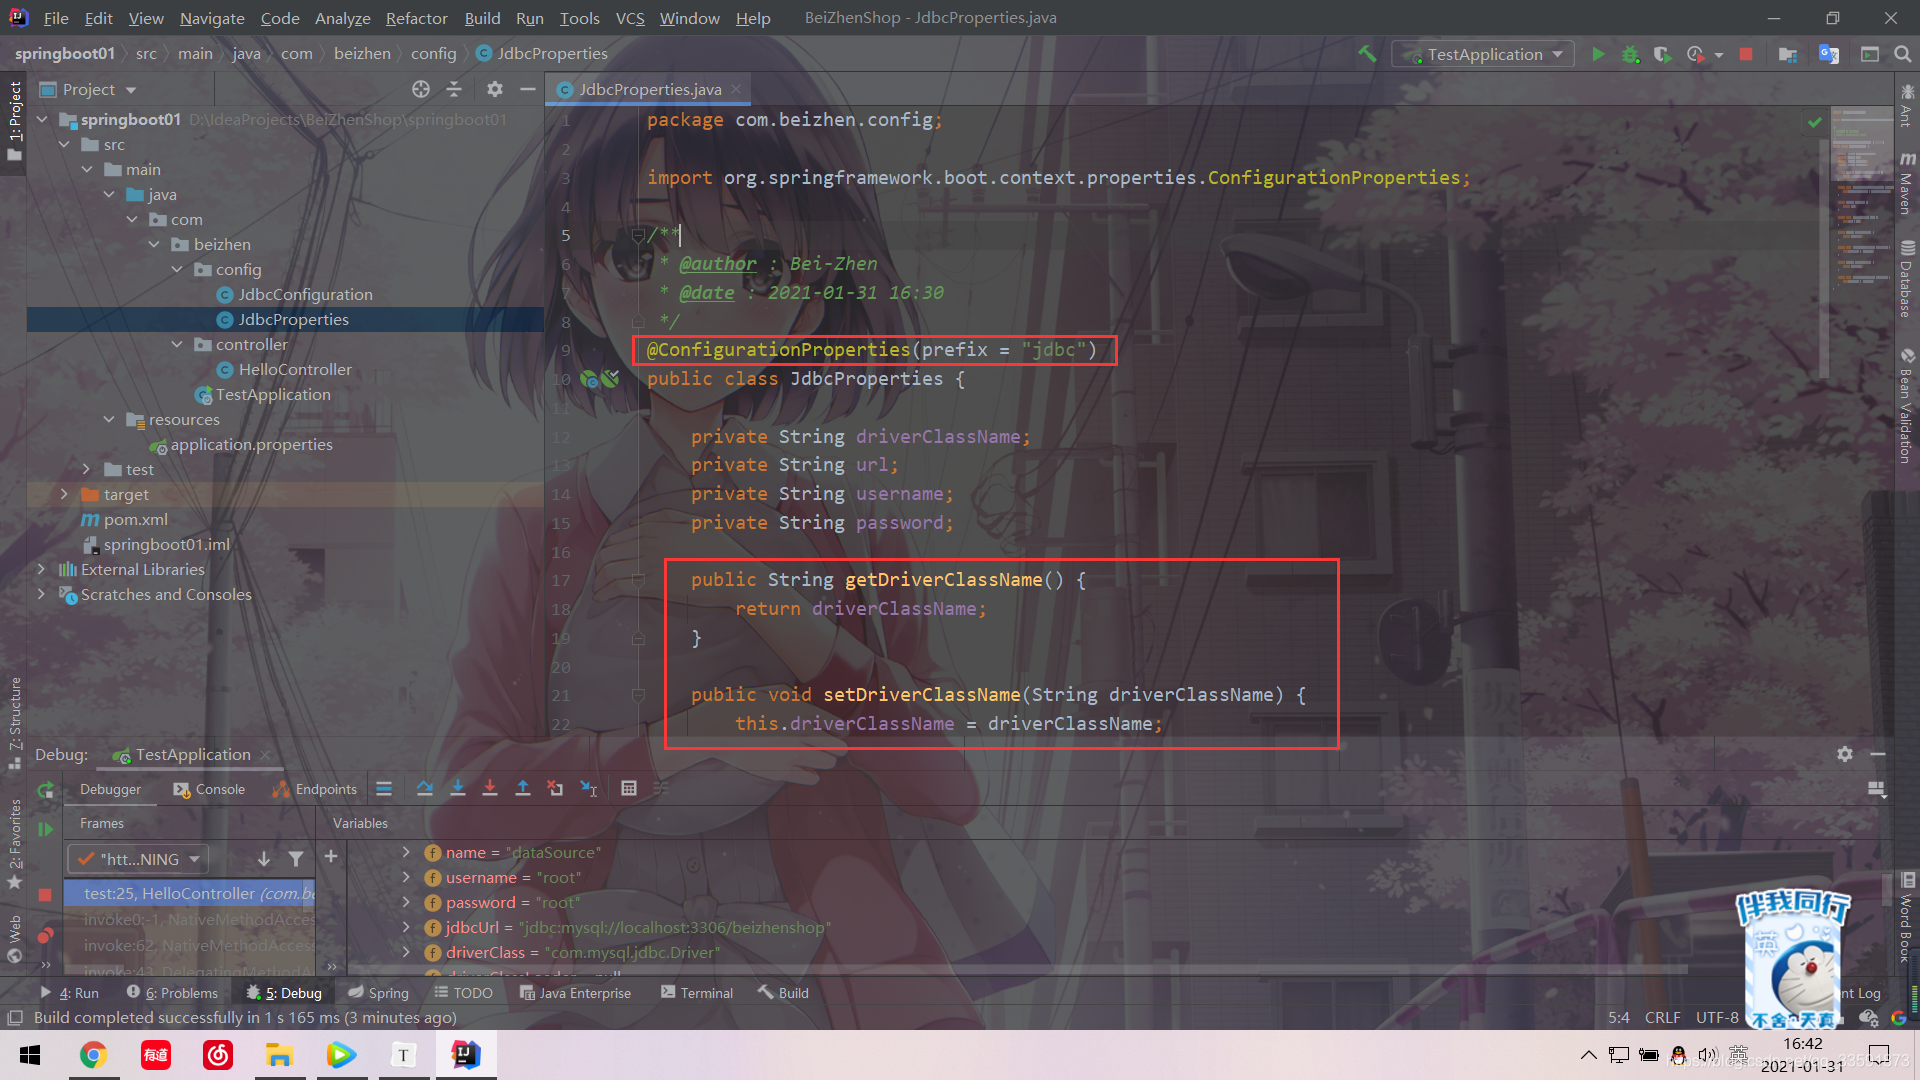Expand the target folder in the project tree

tap(64, 494)
